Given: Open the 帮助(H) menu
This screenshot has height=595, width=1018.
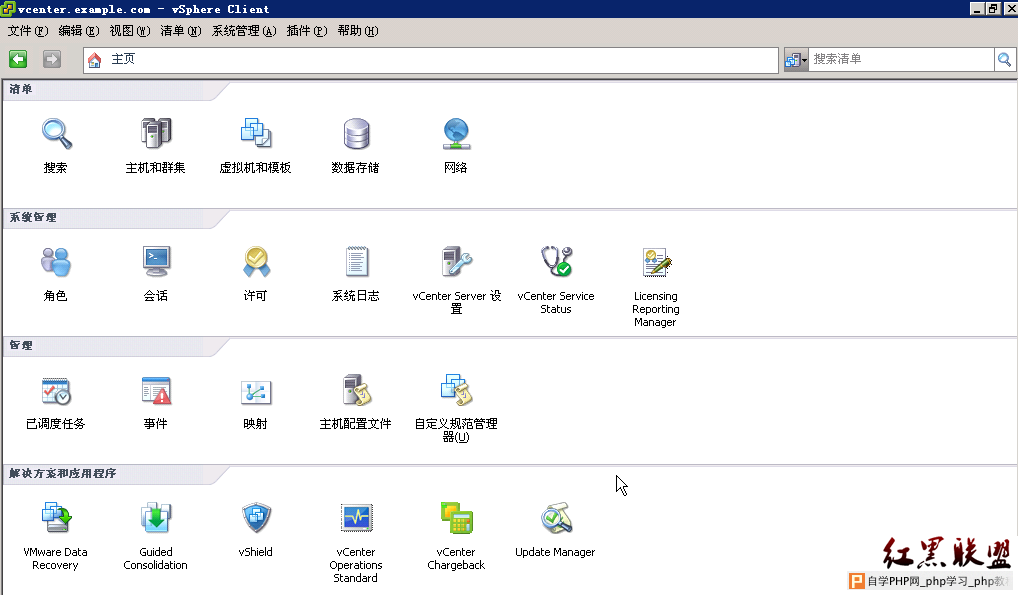Looking at the screenshot, I should coord(358,31).
